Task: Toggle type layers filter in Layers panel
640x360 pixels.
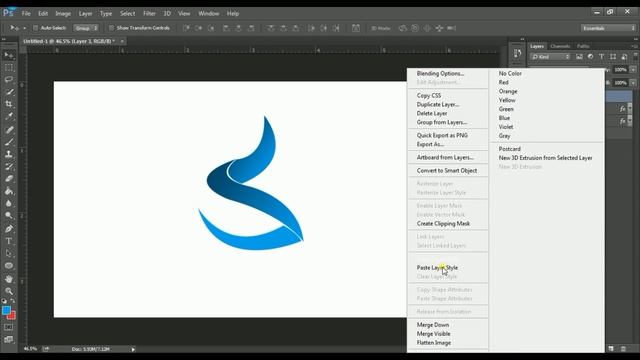Action: (x=601, y=57)
